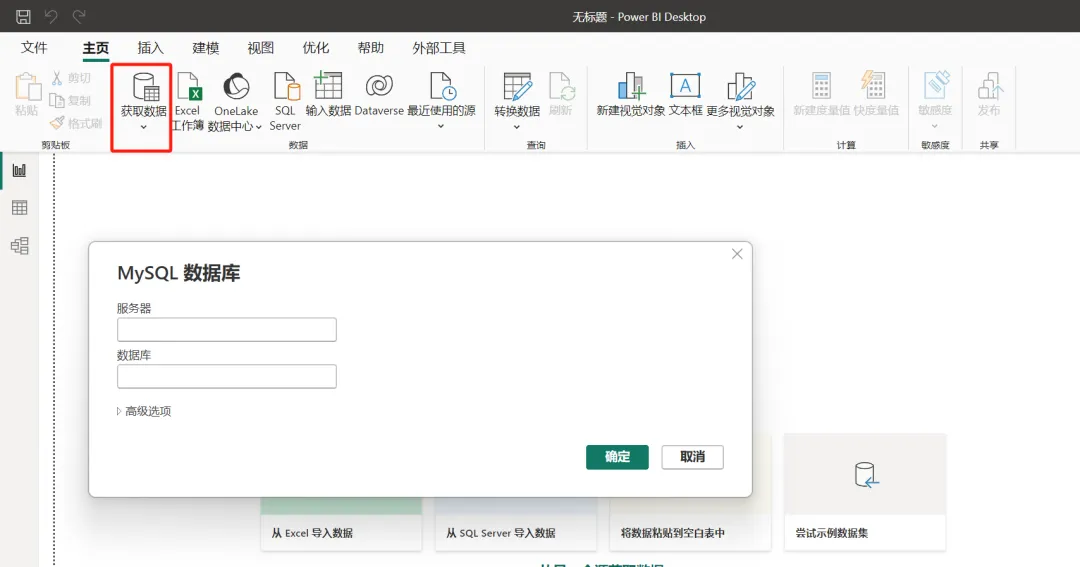Screen dimensions: 1080x567
Task: Click the Excel 工作簿 icon
Action: pos(188,86)
